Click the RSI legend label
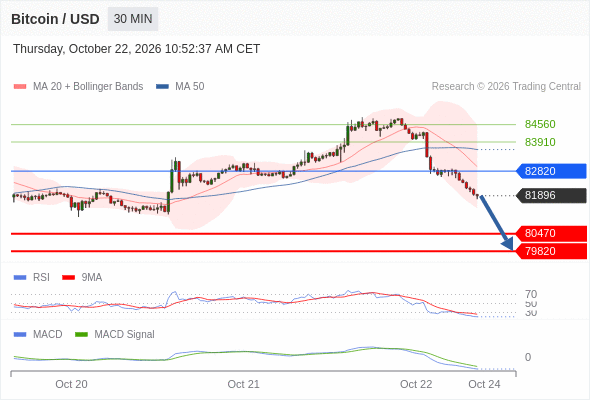 [41, 278]
